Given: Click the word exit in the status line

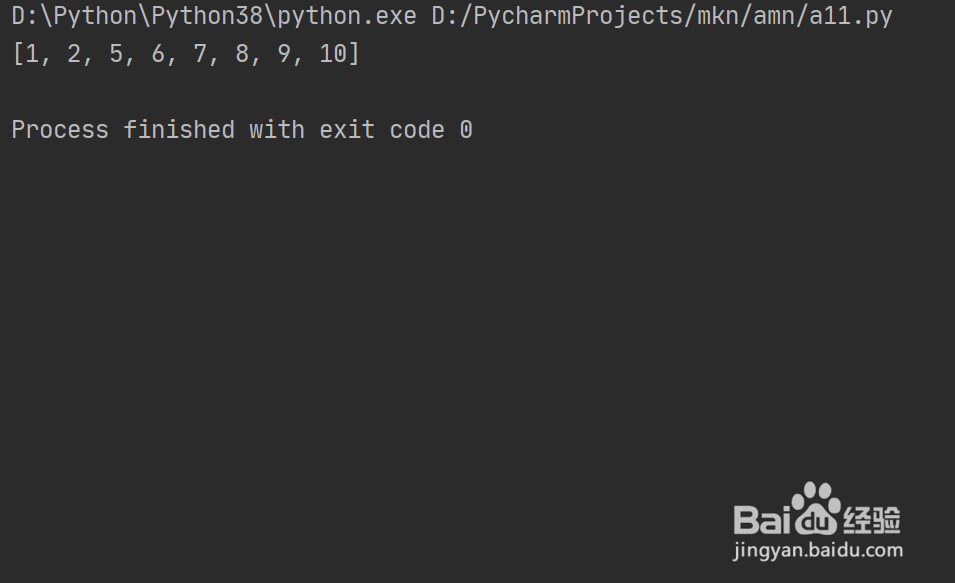Looking at the screenshot, I should click(x=347, y=130).
